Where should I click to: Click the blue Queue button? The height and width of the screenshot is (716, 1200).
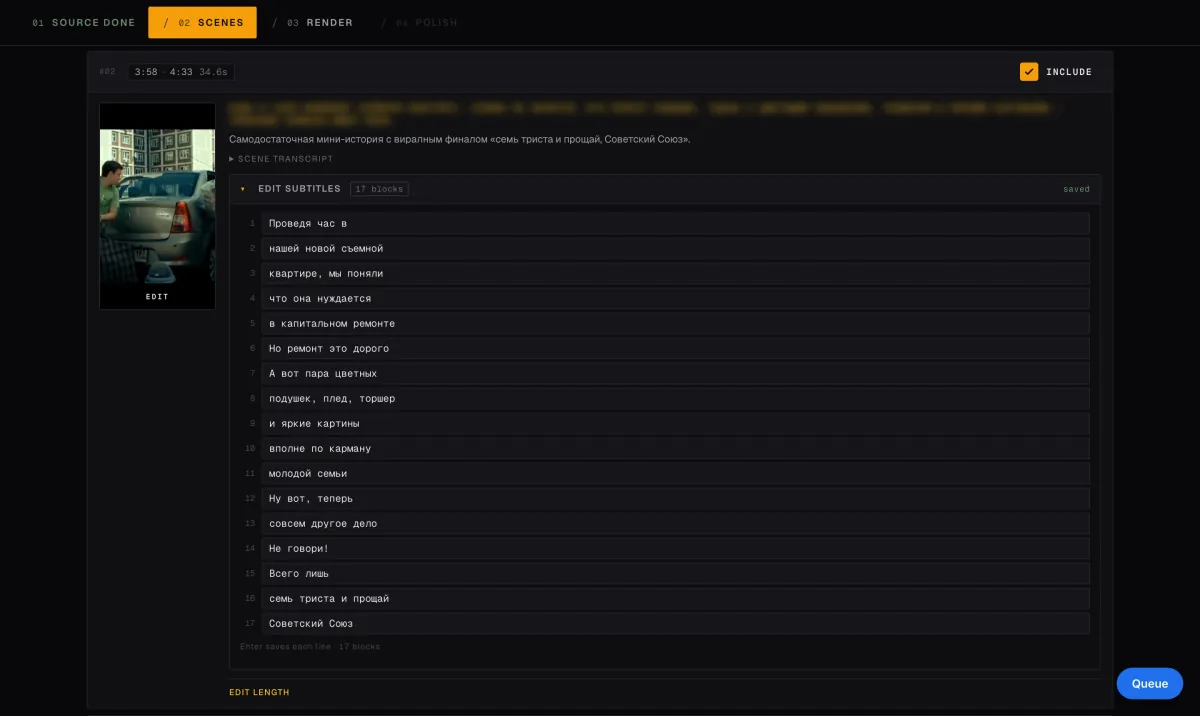1150,684
